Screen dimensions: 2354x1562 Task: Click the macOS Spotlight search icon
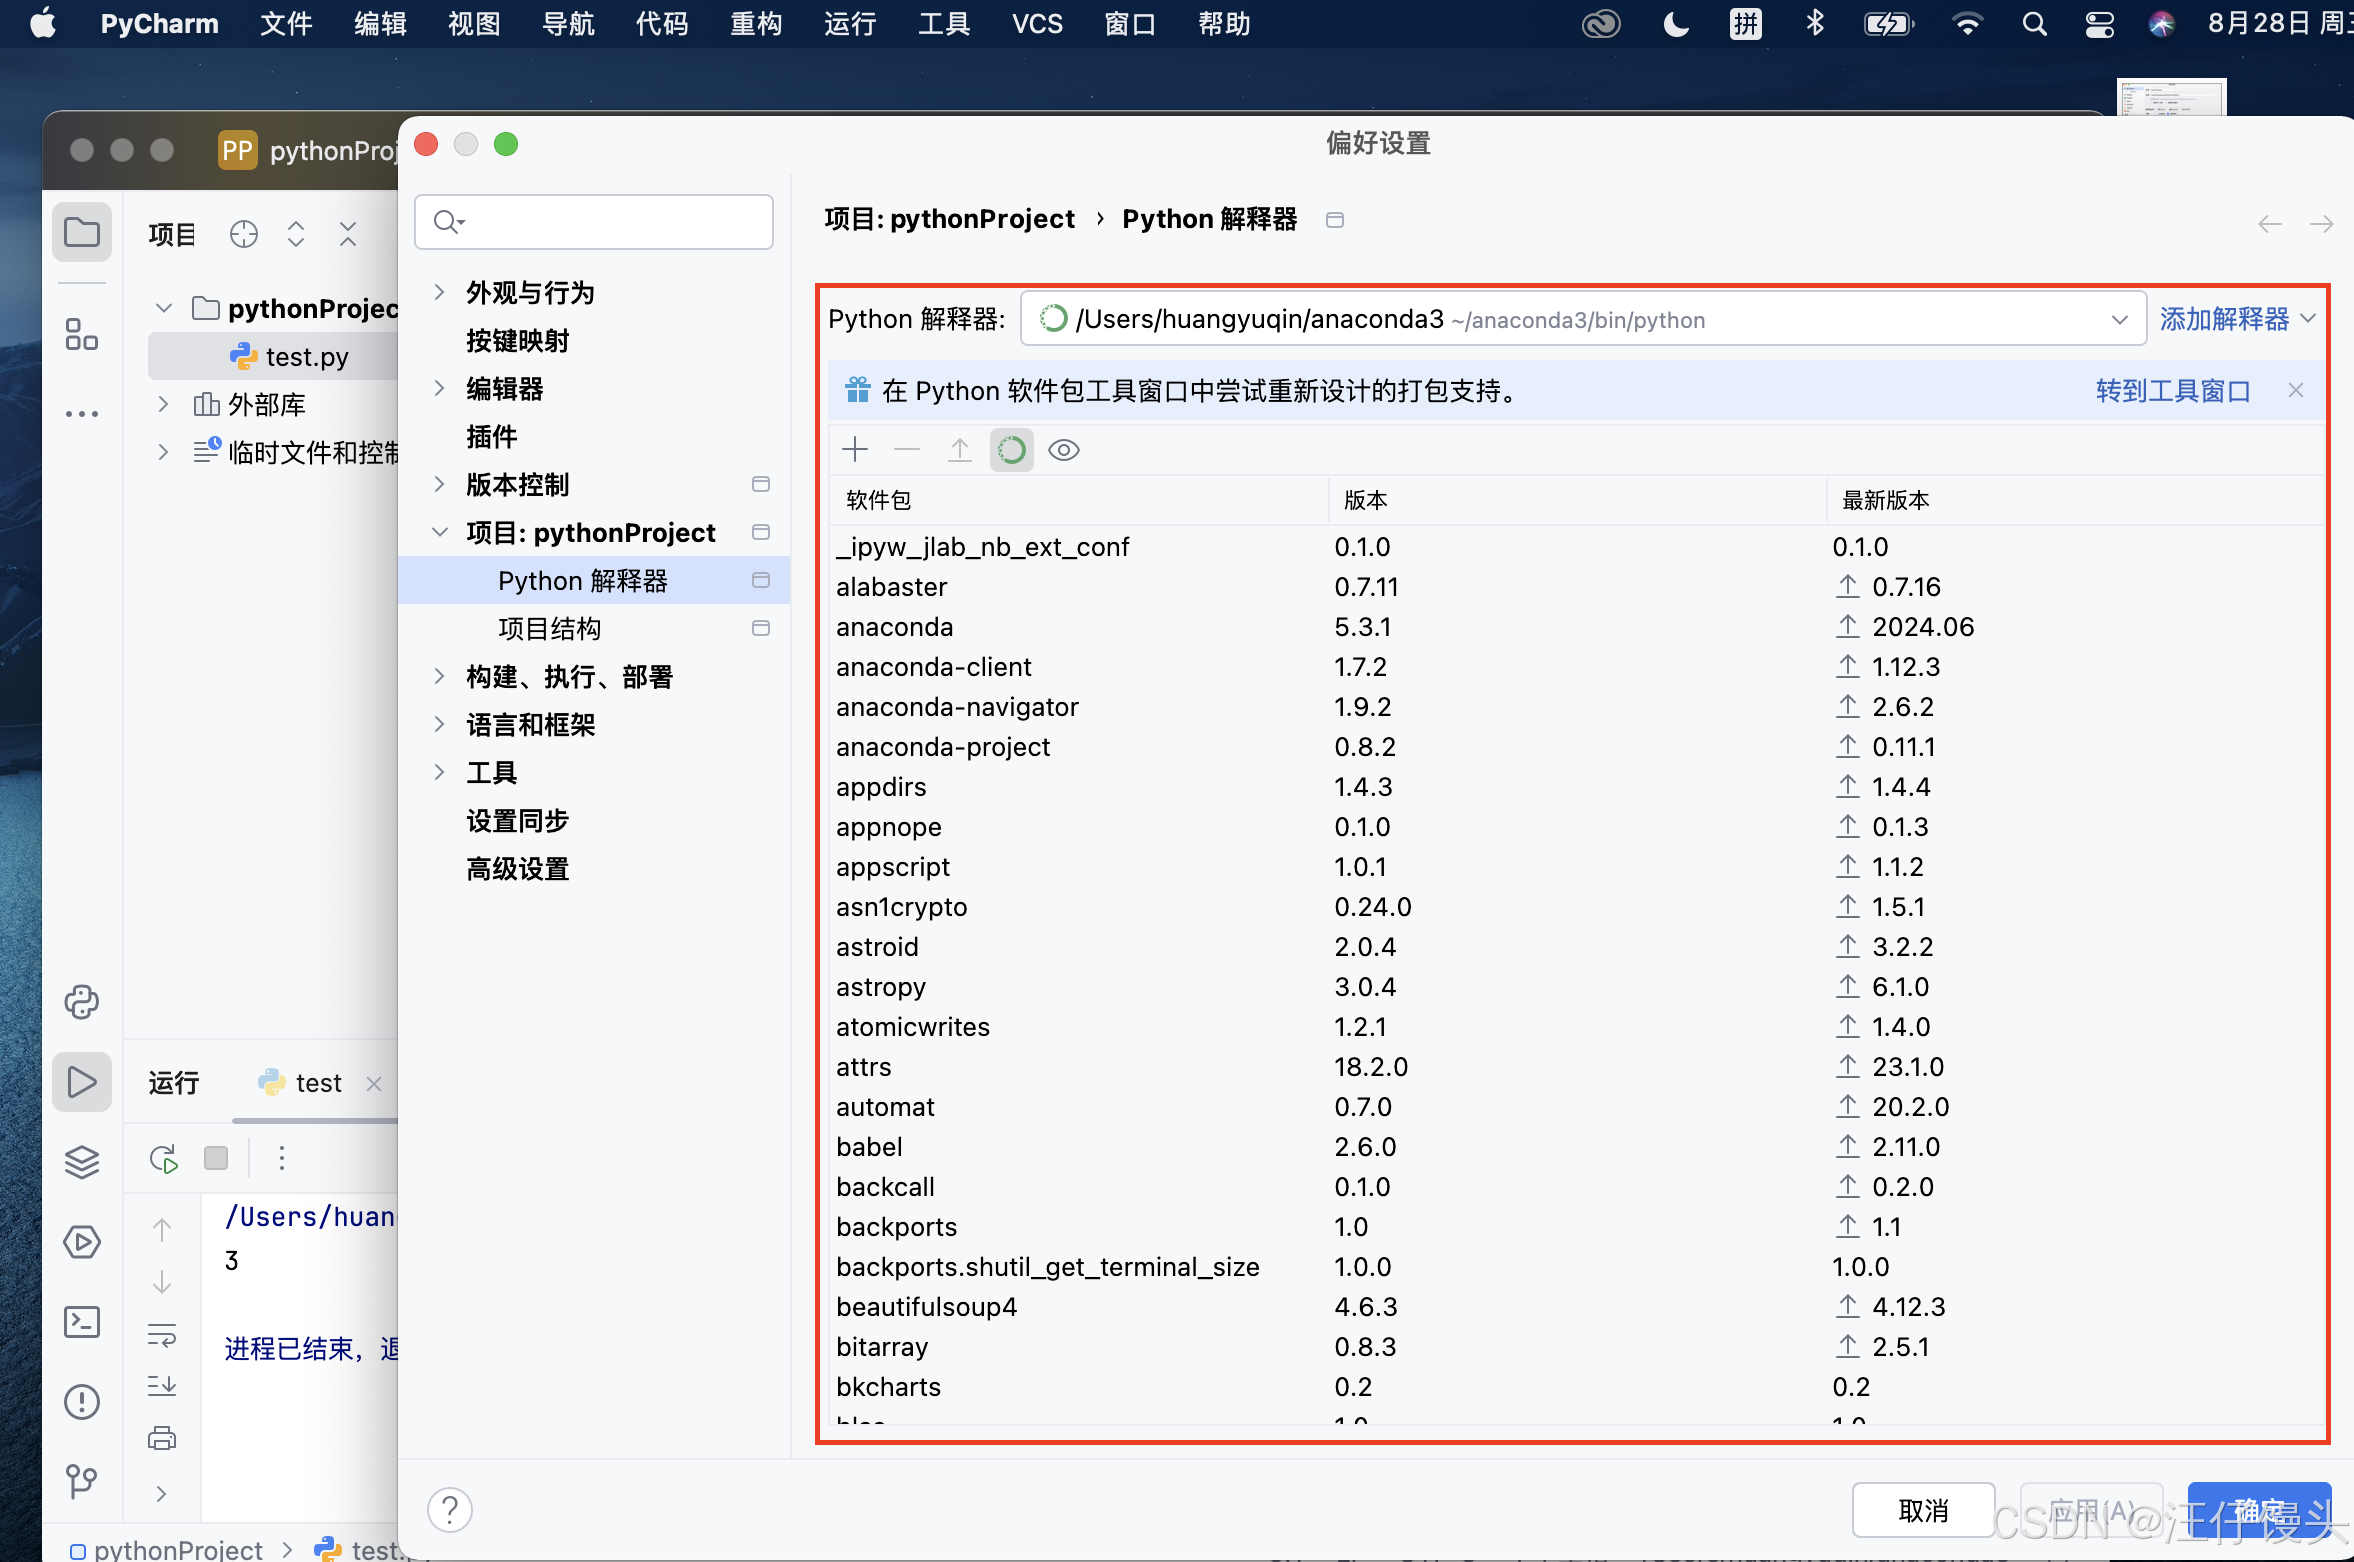(x=2034, y=23)
